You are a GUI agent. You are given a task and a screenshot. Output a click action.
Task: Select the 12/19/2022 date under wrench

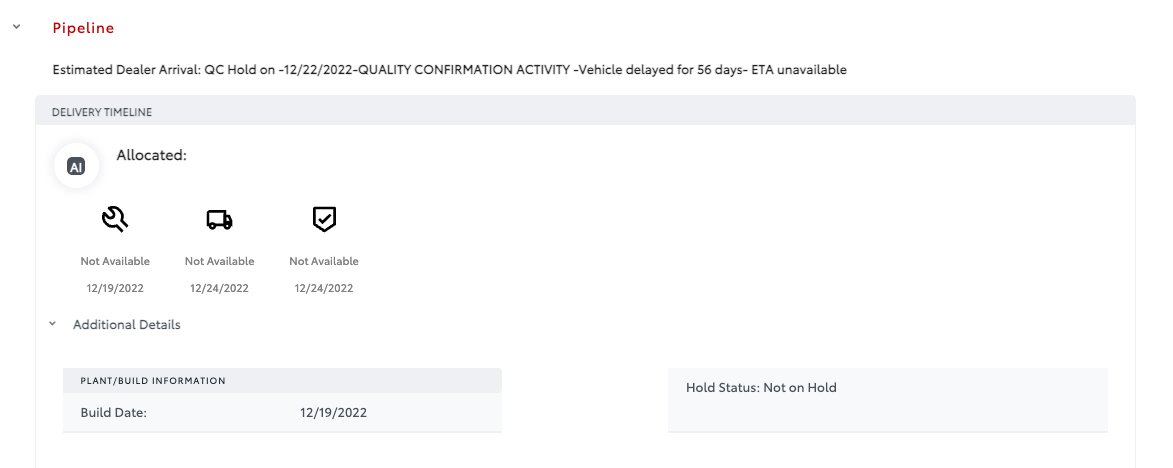tap(114, 288)
